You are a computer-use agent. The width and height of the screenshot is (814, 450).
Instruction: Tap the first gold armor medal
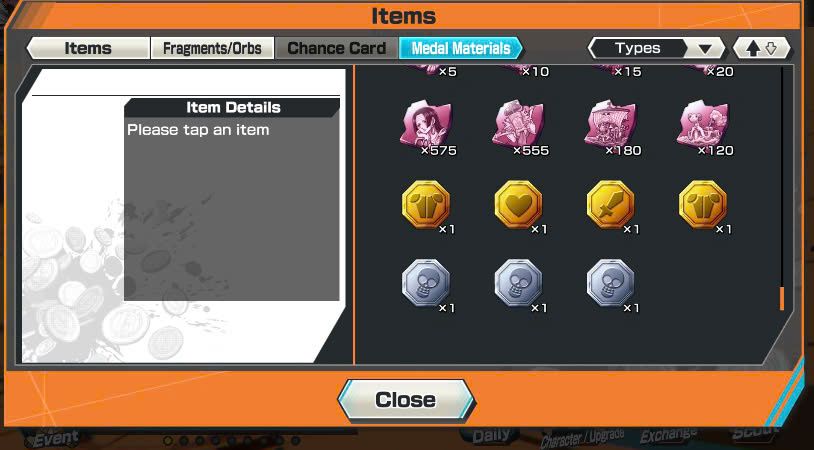[426, 204]
